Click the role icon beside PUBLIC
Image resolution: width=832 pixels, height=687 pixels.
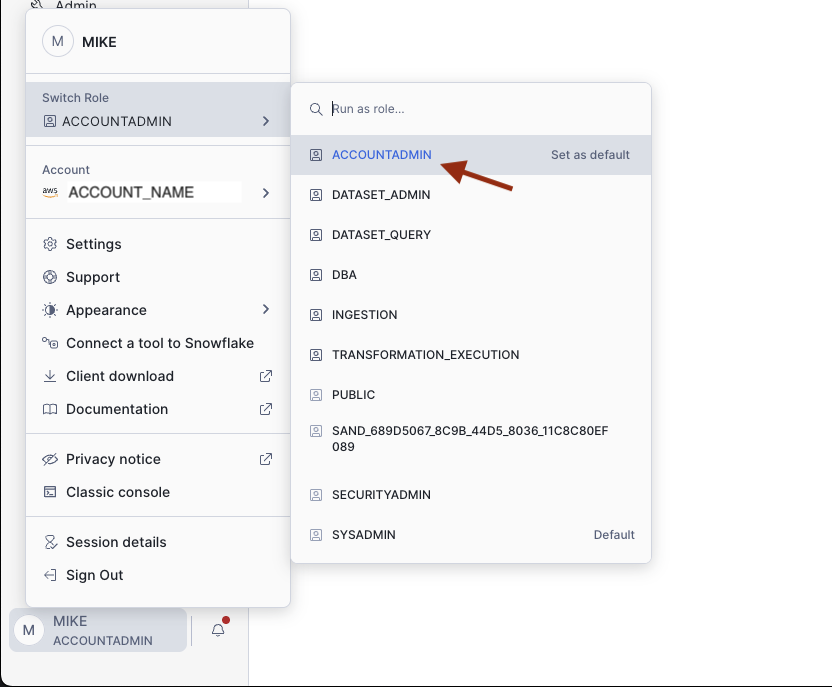[x=316, y=395]
